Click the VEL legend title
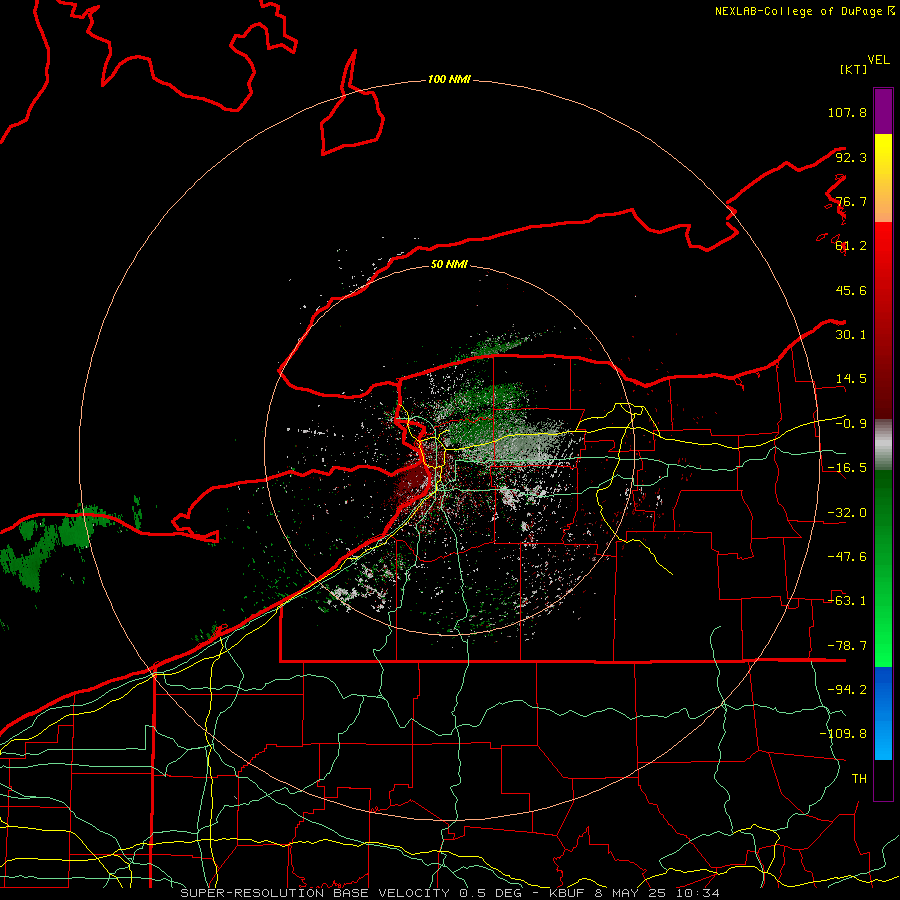This screenshot has height=900, width=900. point(878,60)
